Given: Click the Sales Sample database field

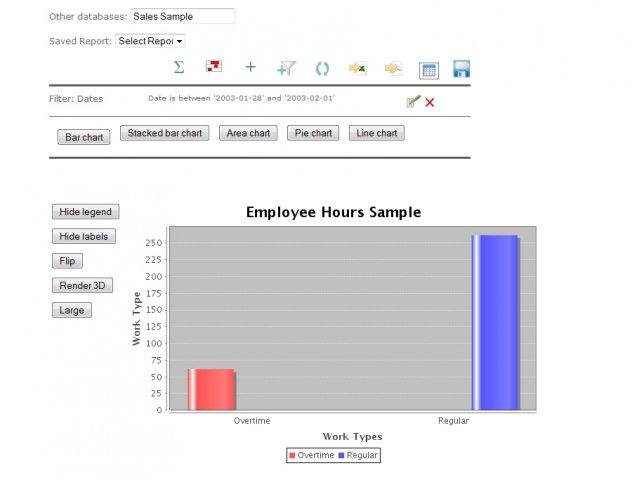Looking at the screenshot, I should coord(183,17).
